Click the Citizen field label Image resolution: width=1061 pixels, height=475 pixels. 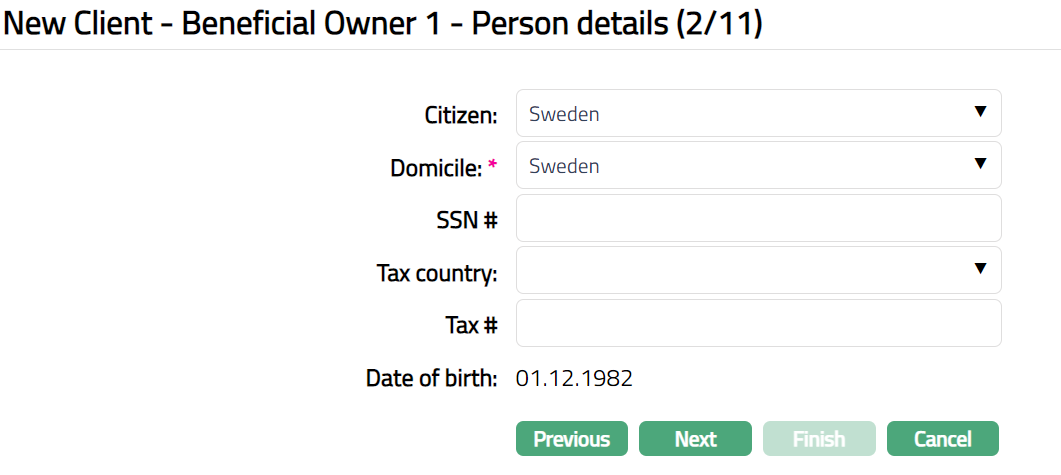coord(461,115)
